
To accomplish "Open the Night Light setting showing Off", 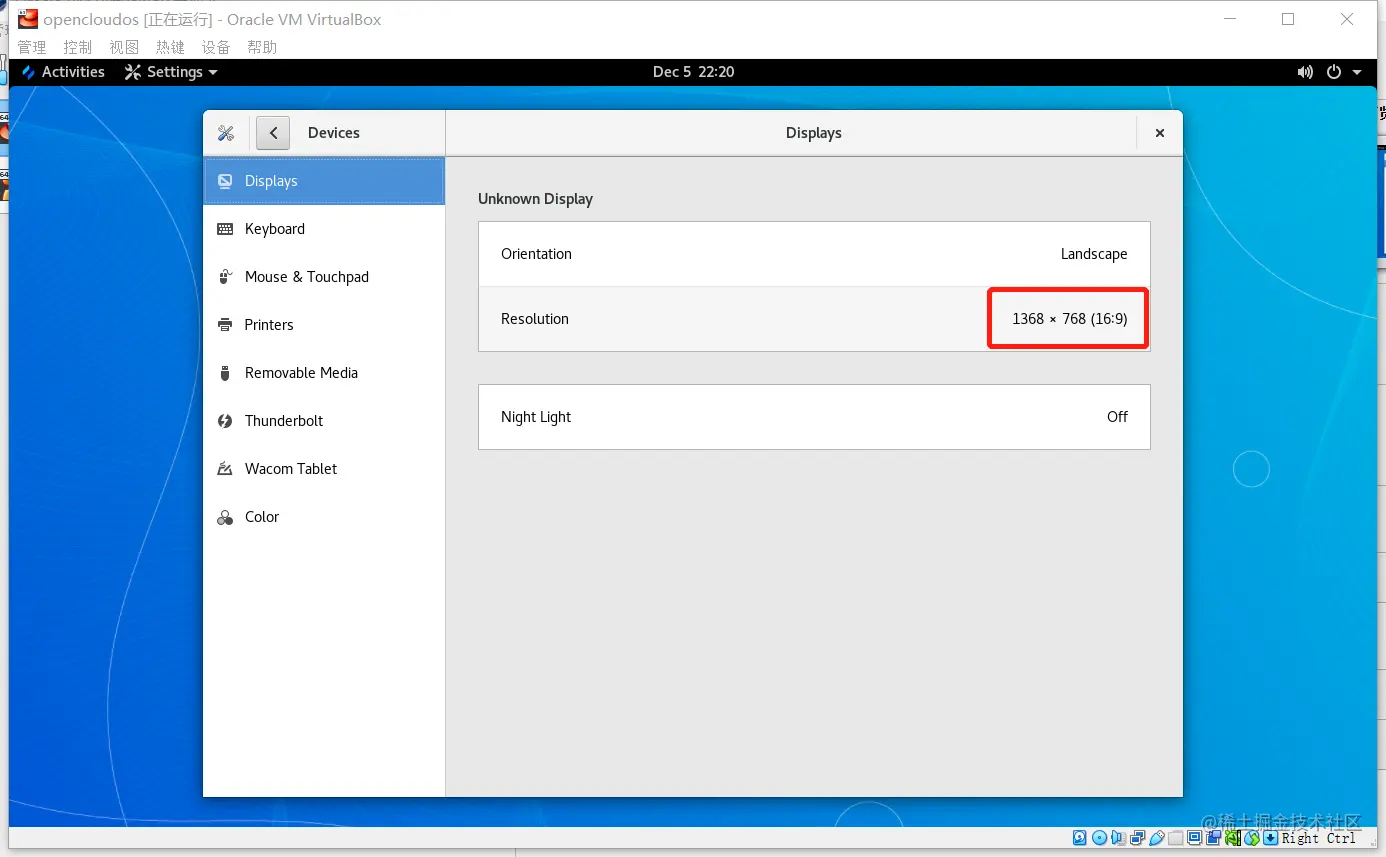I will tap(814, 417).
